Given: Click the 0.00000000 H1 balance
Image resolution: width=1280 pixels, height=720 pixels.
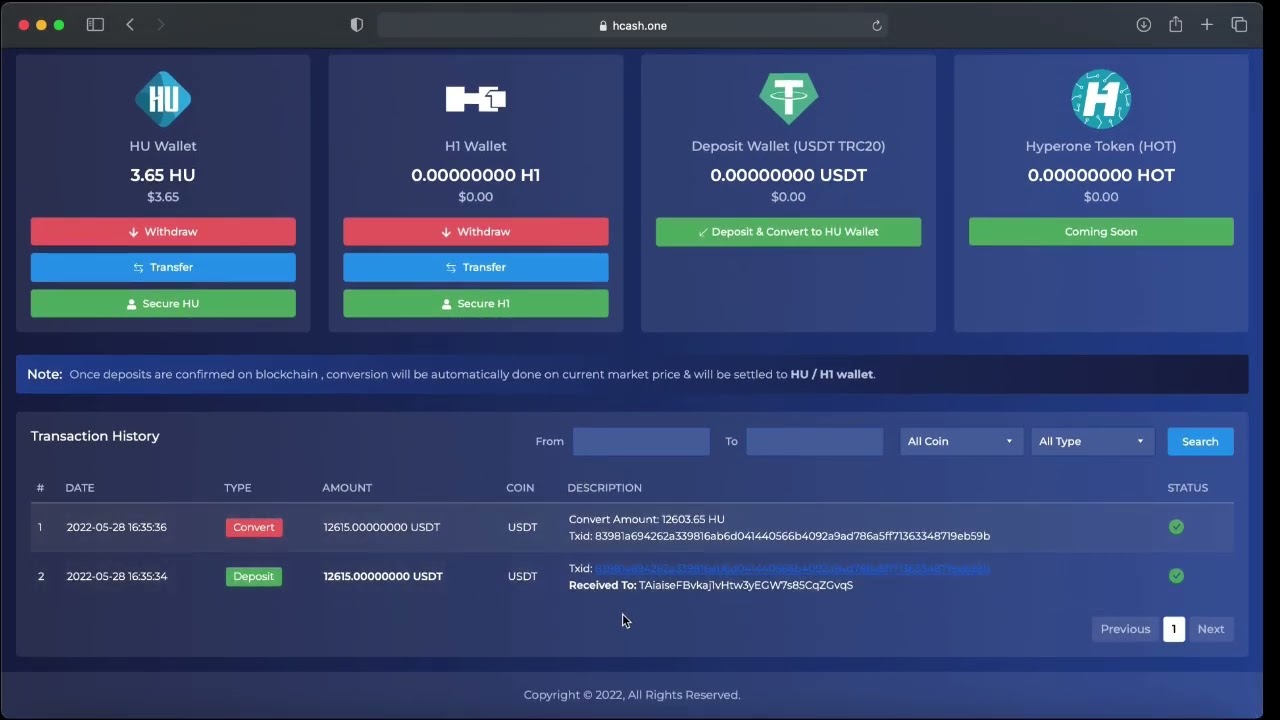Looking at the screenshot, I should (x=476, y=175).
